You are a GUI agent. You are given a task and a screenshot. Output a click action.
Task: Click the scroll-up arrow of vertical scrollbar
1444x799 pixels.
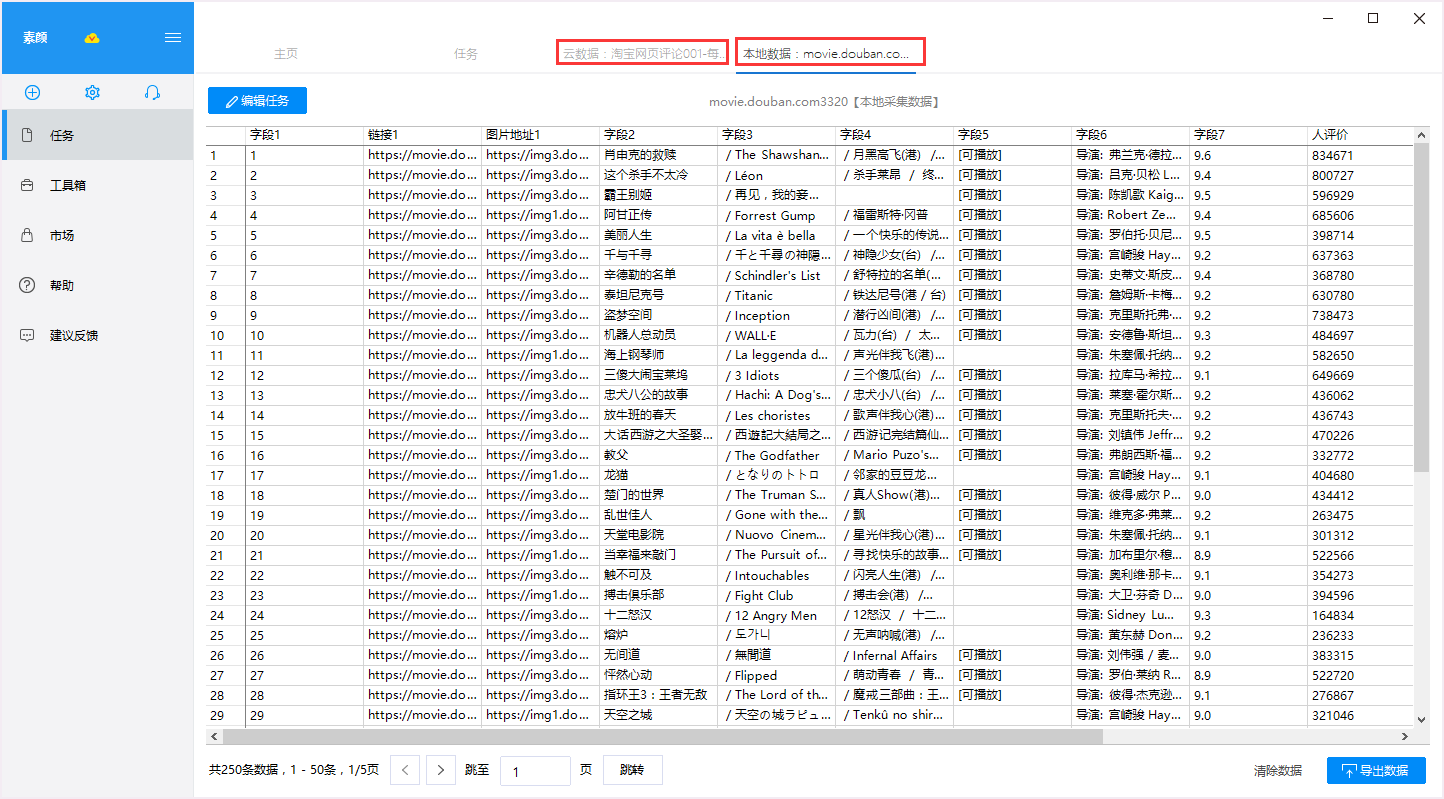tap(1422, 135)
